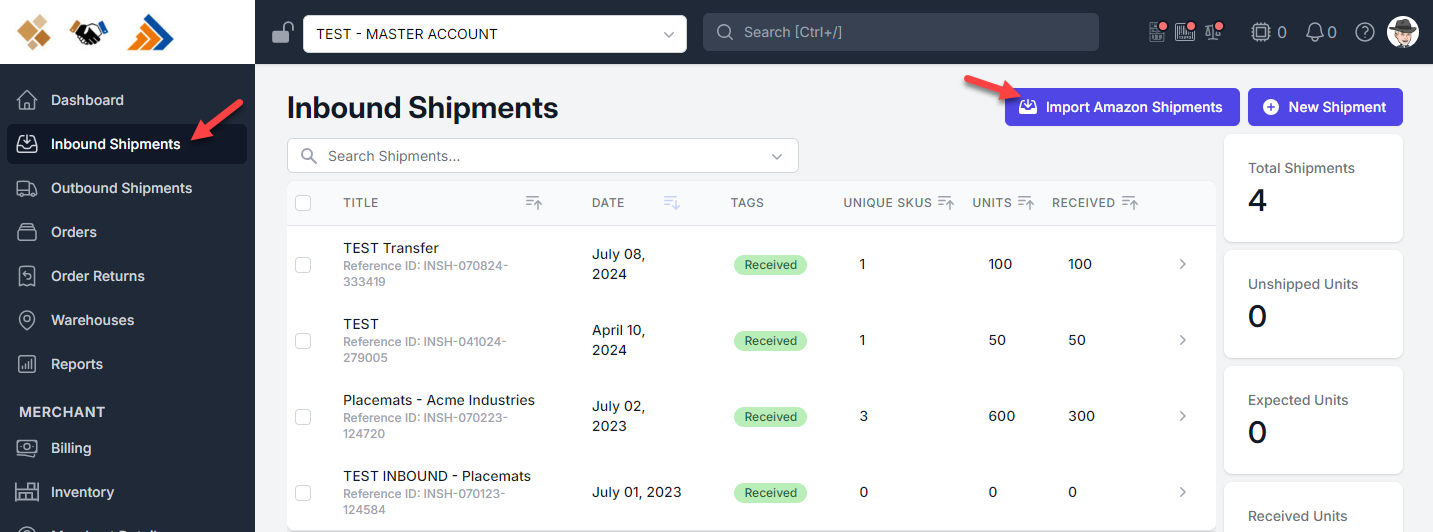Viewport: 1433px width, 532px height.
Task: Sort by Unique SKUs column icon
Action: click(x=946, y=203)
